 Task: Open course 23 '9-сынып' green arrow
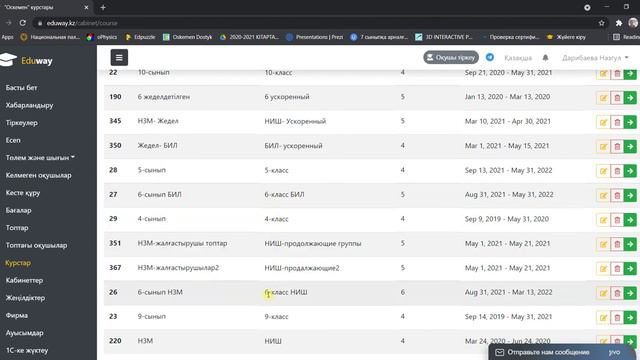(x=630, y=318)
